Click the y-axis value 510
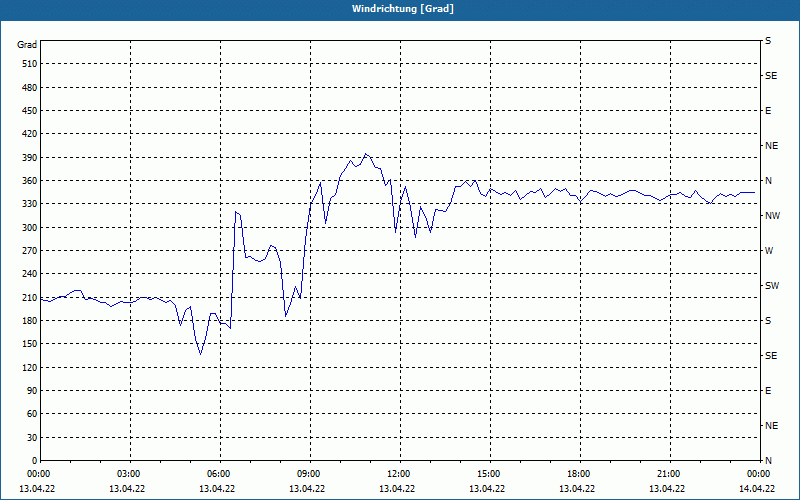This screenshot has height=500, width=800. coord(30,64)
